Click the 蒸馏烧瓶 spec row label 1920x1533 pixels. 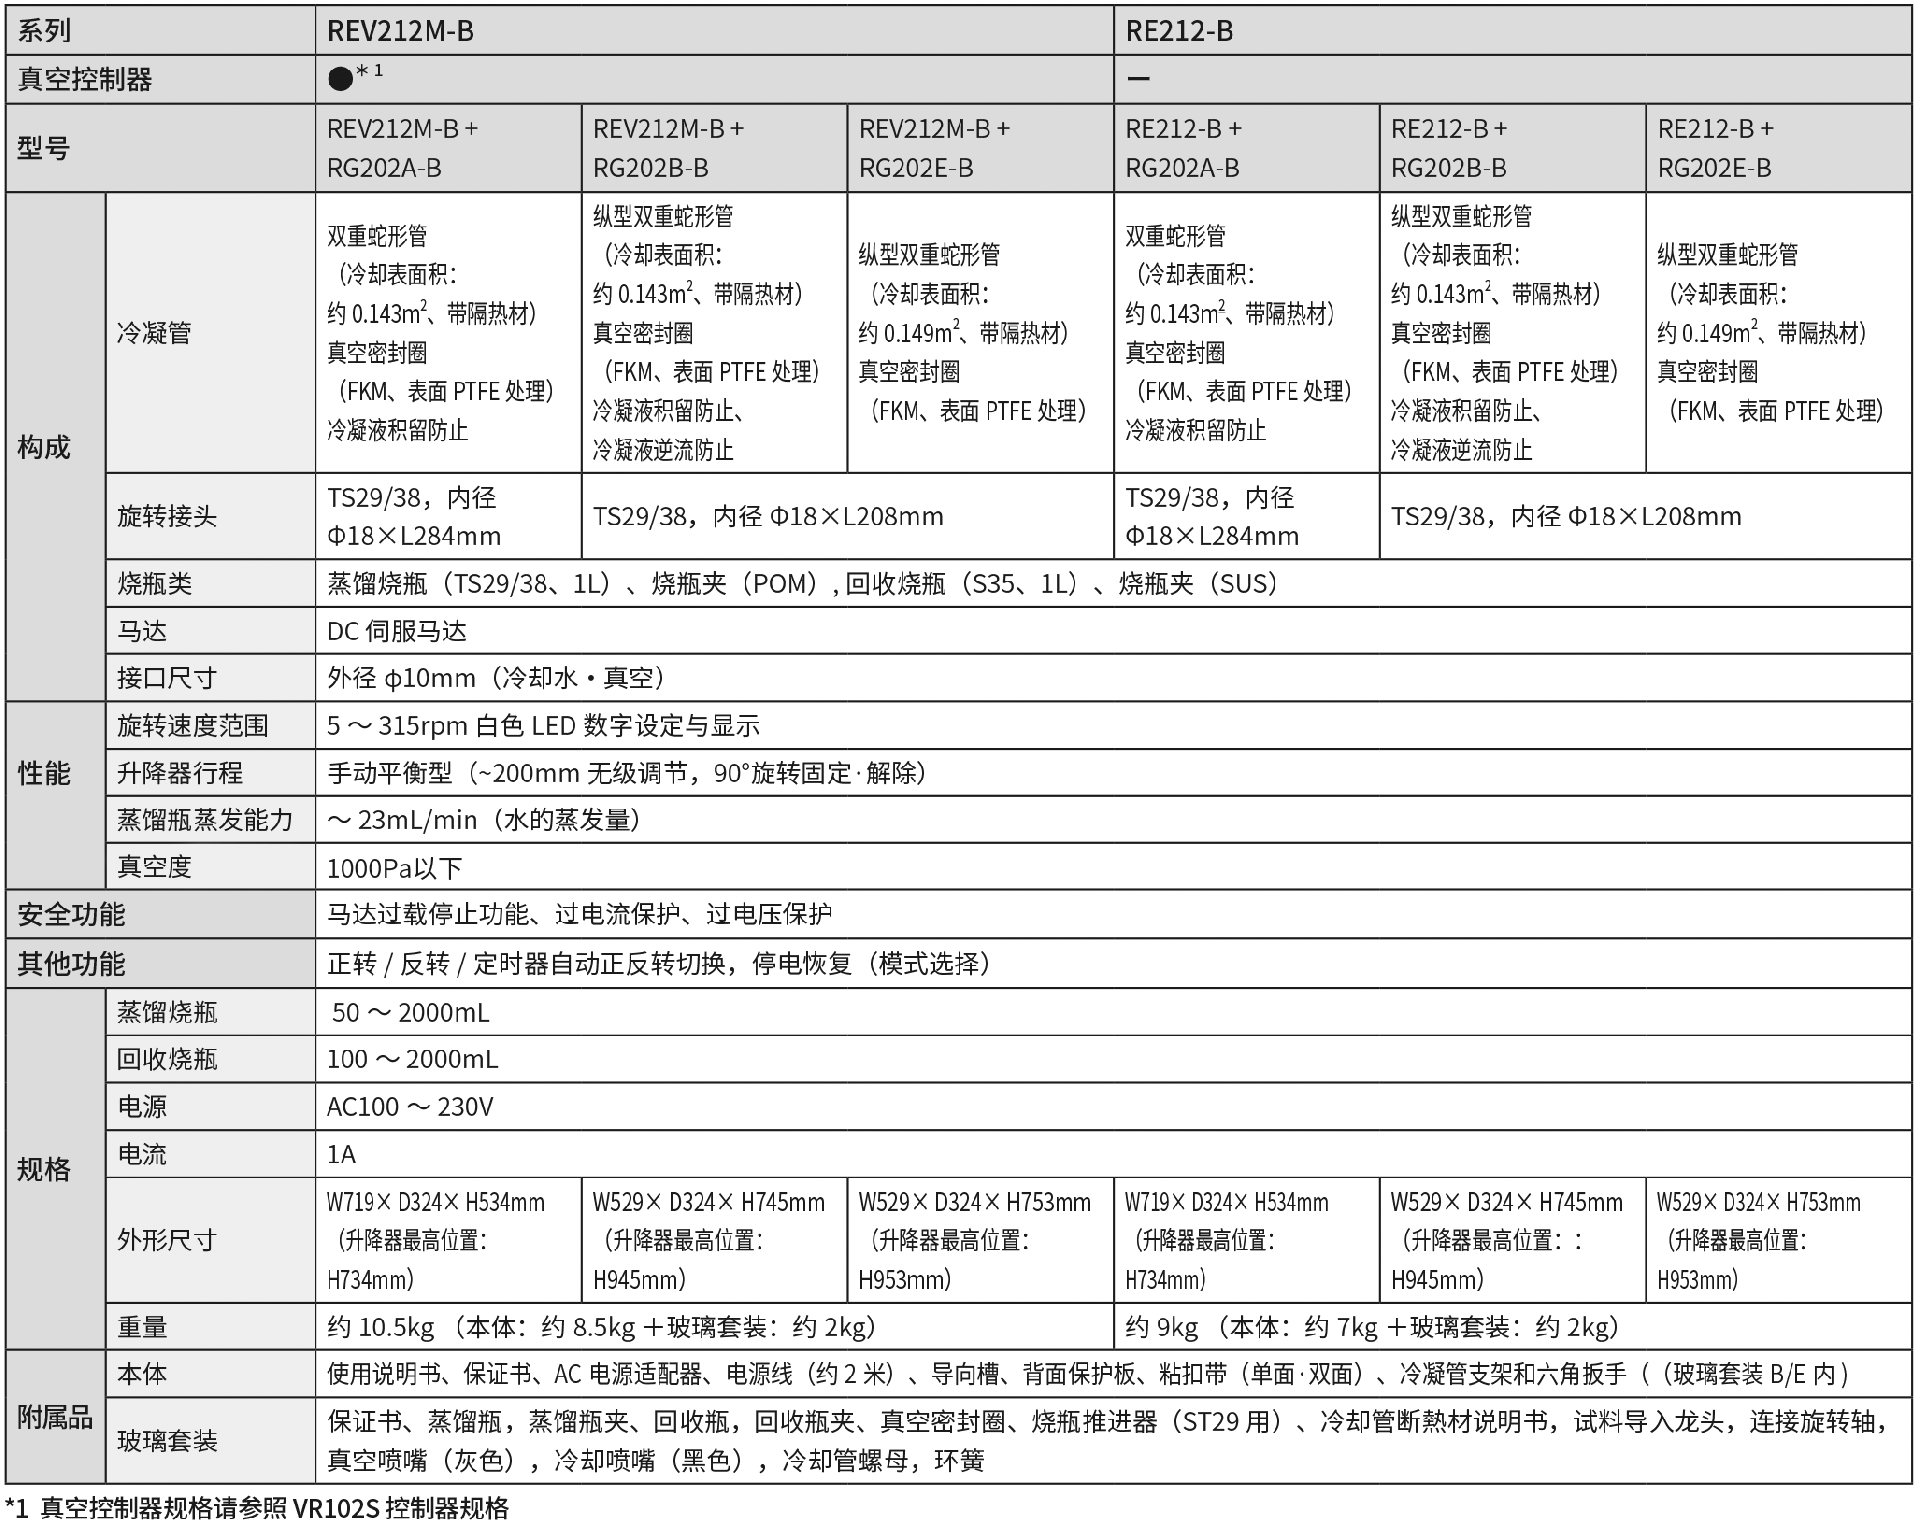coord(166,1012)
